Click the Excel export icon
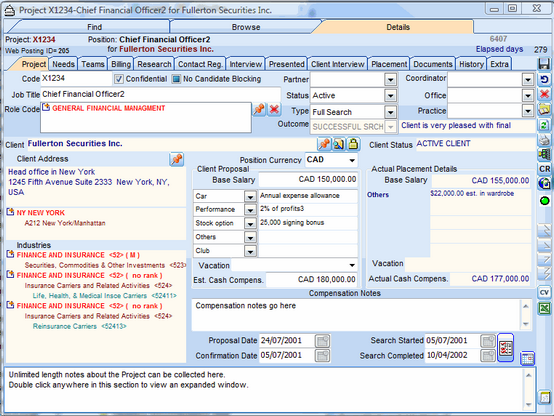 point(544,308)
